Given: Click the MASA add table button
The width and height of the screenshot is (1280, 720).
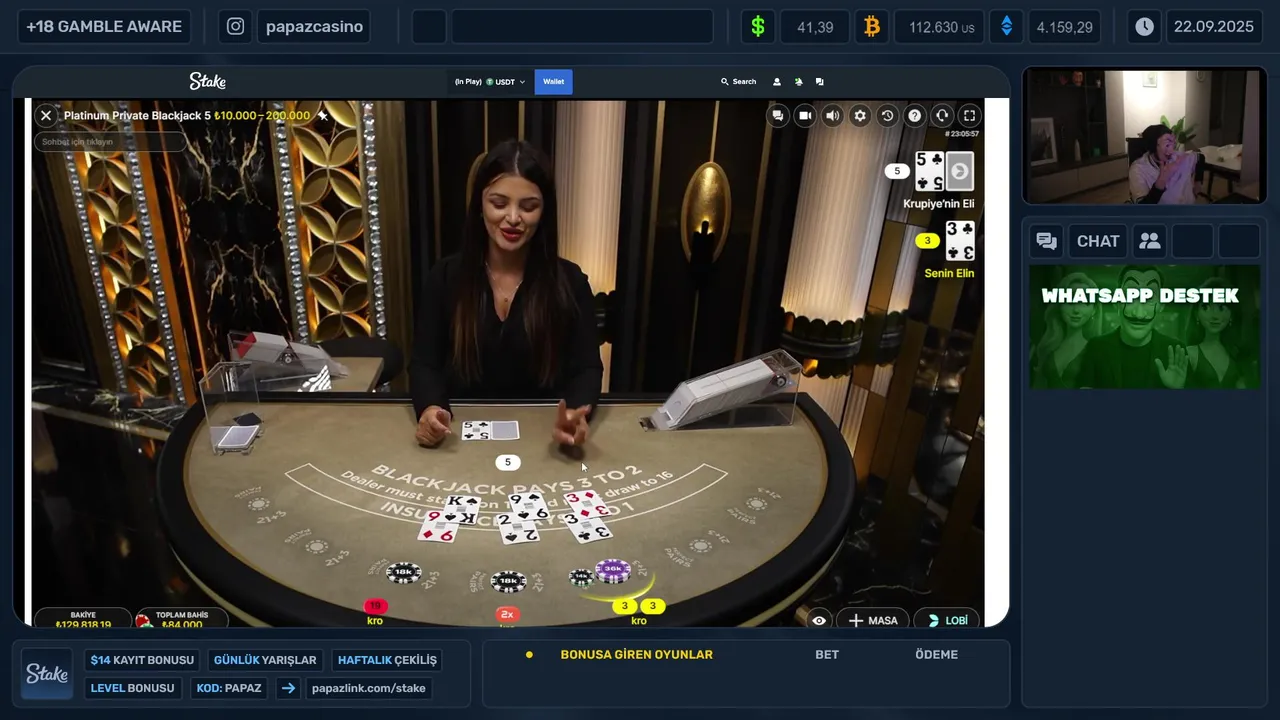Looking at the screenshot, I should pos(873,621).
